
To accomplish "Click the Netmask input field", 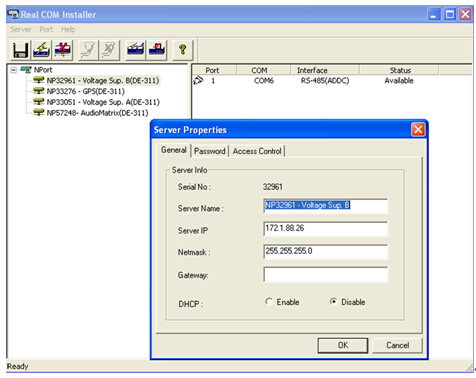I will coord(325,251).
